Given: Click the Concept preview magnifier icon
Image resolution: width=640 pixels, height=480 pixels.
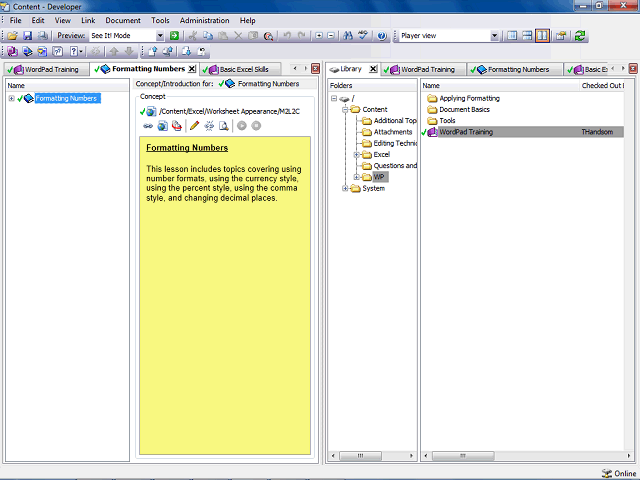Looking at the screenshot, I should coord(223,126).
